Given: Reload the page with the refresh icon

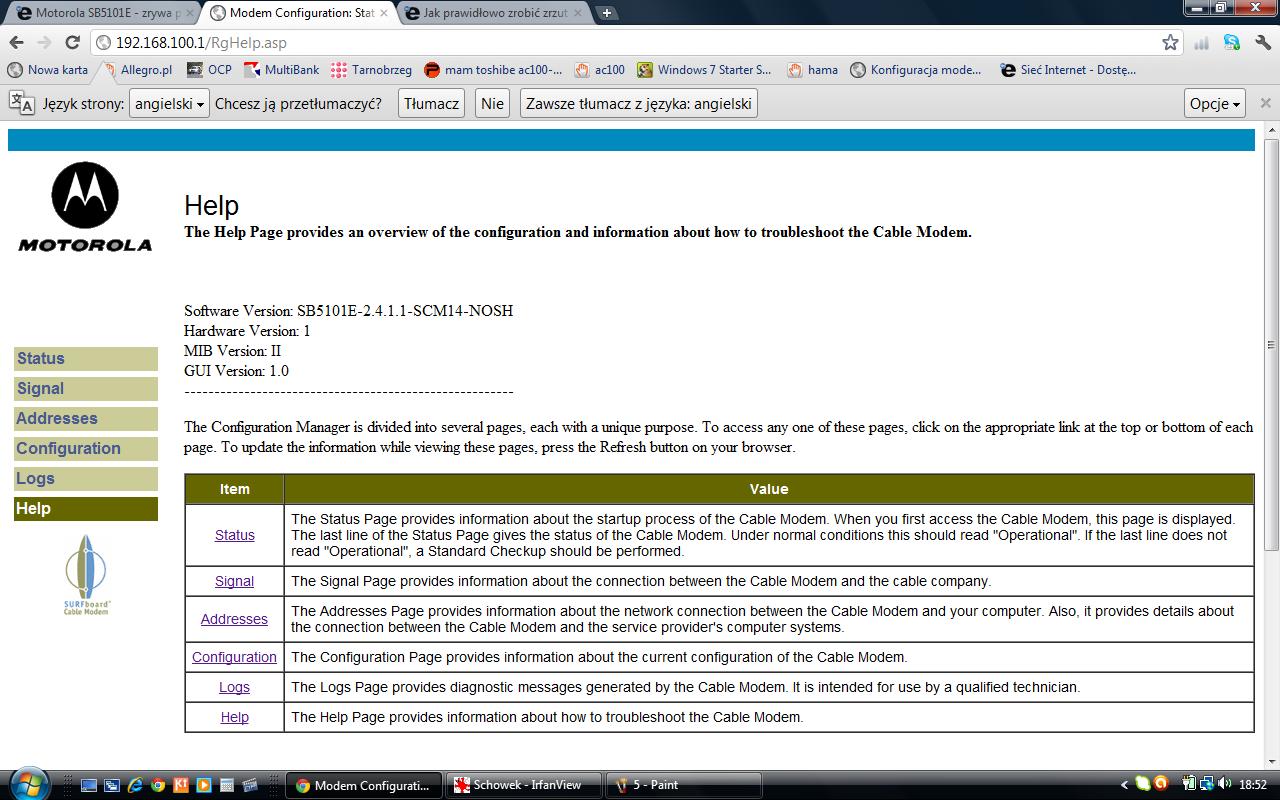Looking at the screenshot, I should pos(72,42).
